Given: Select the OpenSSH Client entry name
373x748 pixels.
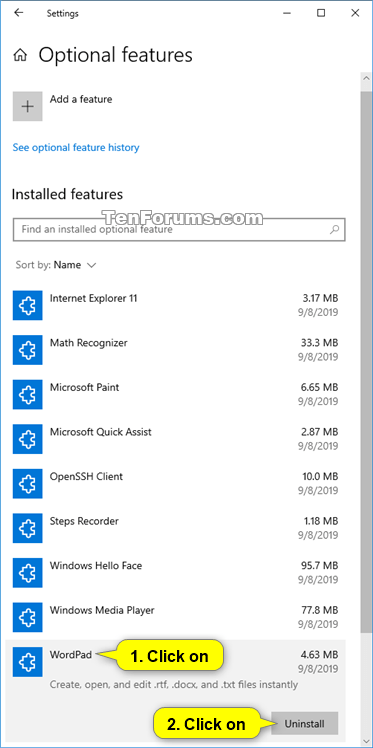Looking at the screenshot, I should (86, 476).
